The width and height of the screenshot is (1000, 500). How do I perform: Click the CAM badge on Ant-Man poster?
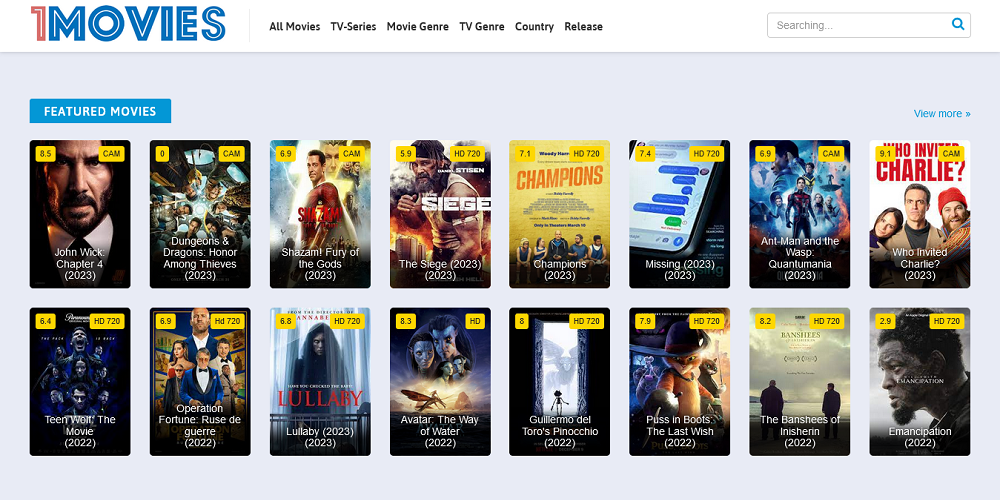831,154
